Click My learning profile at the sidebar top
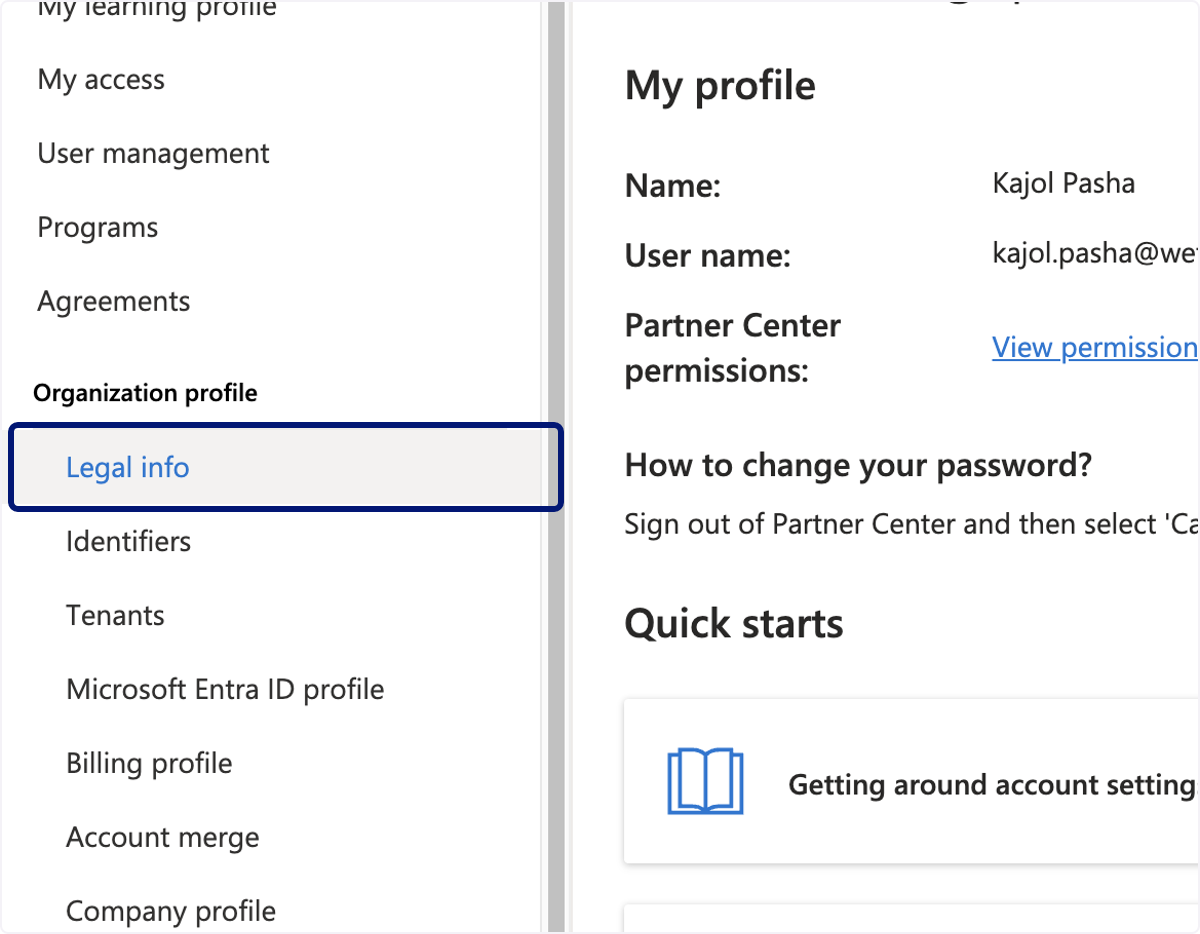The width and height of the screenshot is (1200, 934). tap(157, 10)
